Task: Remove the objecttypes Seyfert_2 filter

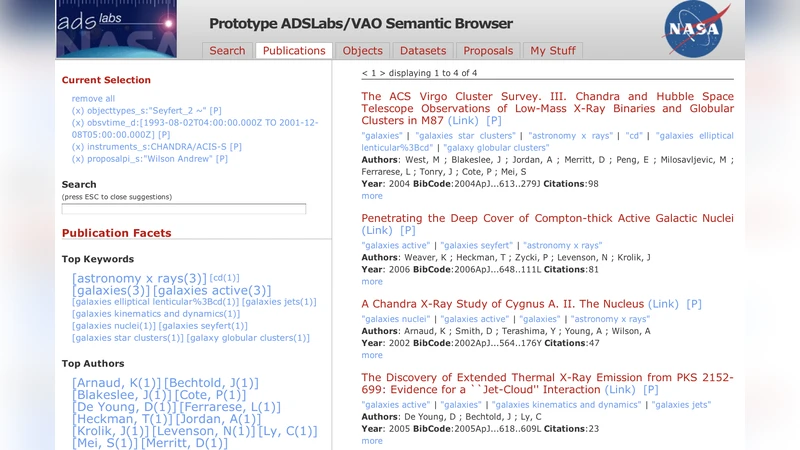Action: (x=78, y=111)
